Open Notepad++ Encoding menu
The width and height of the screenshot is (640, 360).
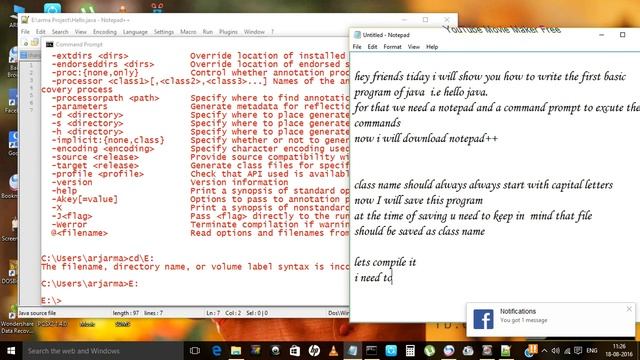[104, 32]
